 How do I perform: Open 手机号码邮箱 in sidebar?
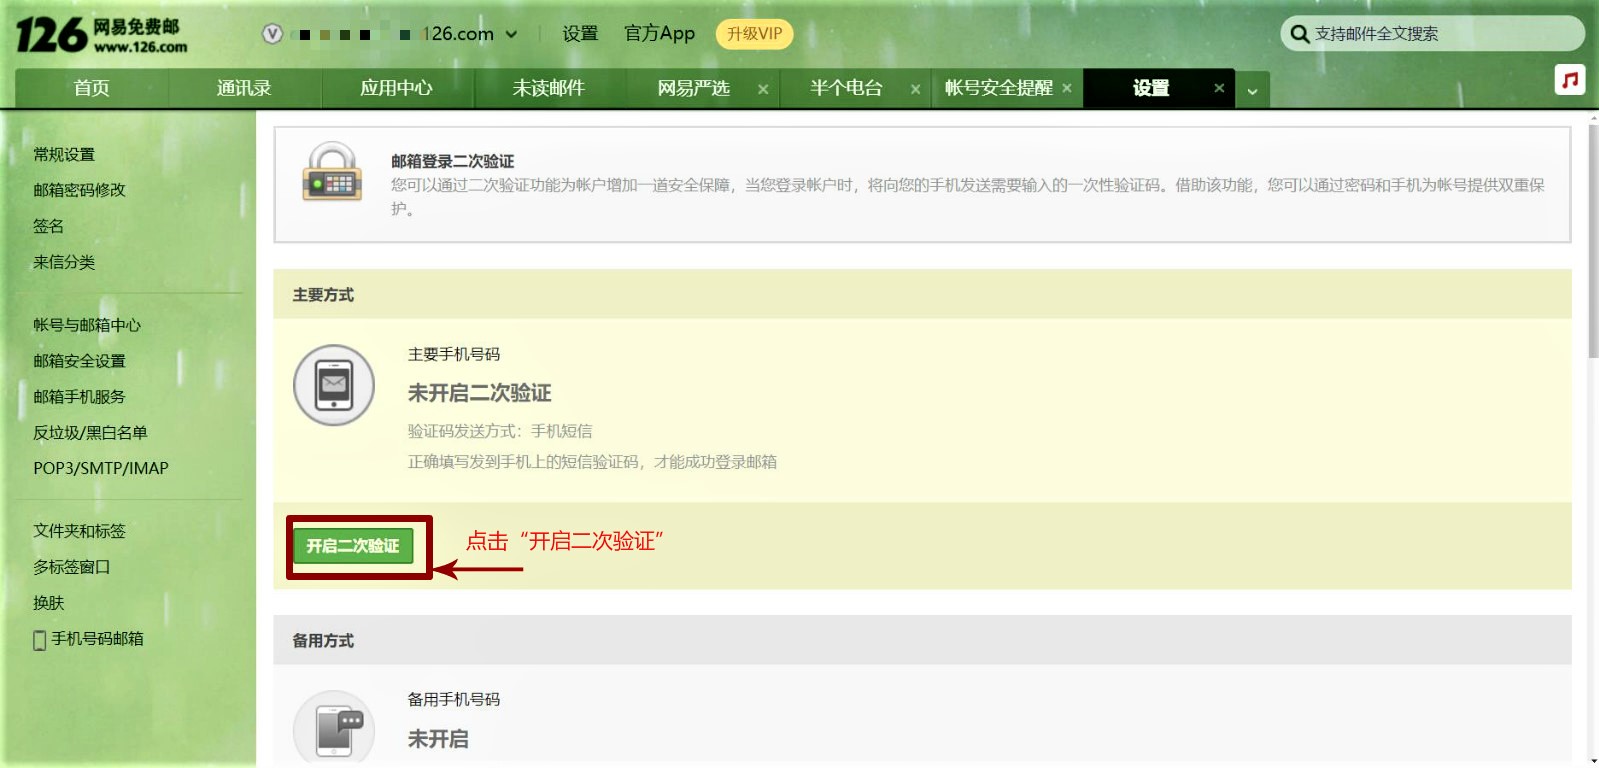pos(97,639)
